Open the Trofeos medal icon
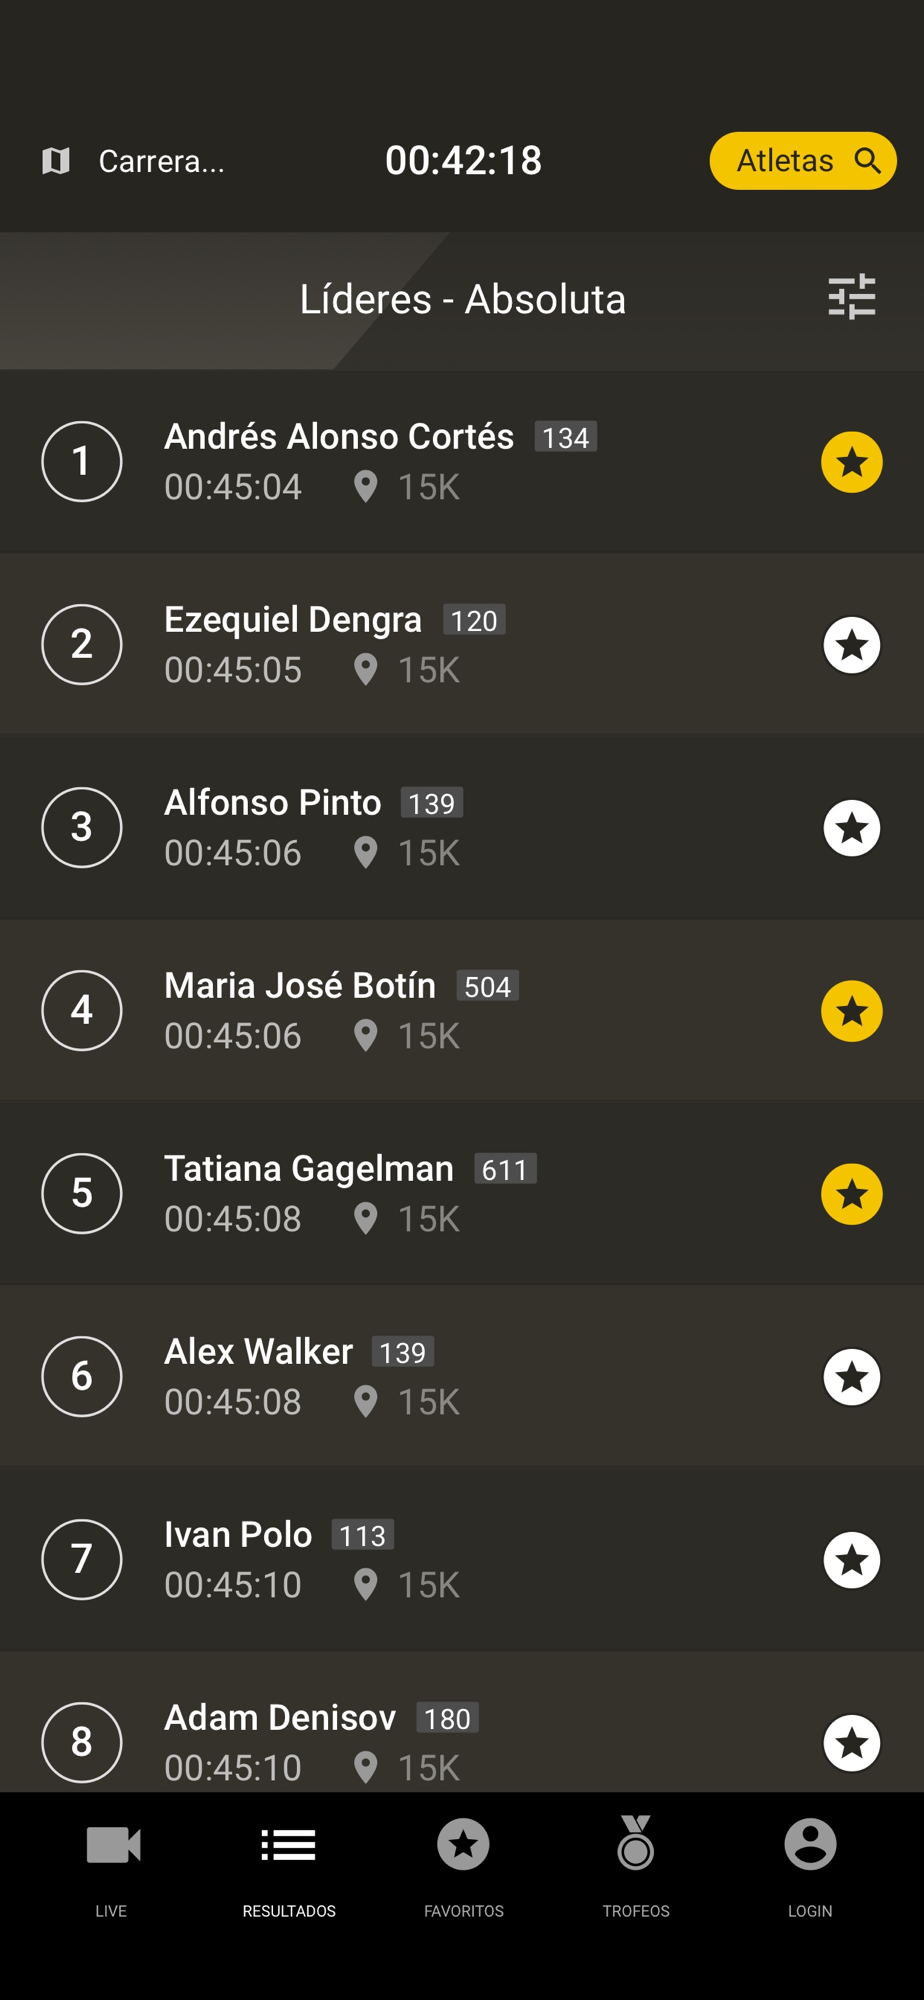The image size is (924, 2000). click(636, 1845)
